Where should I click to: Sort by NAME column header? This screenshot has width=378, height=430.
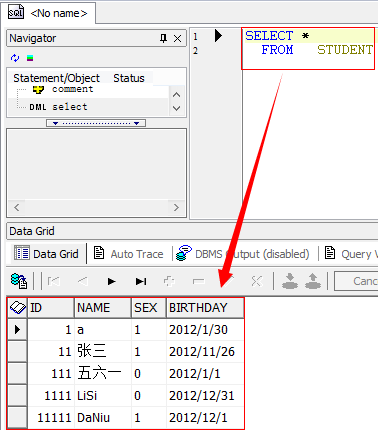[103, 307]
